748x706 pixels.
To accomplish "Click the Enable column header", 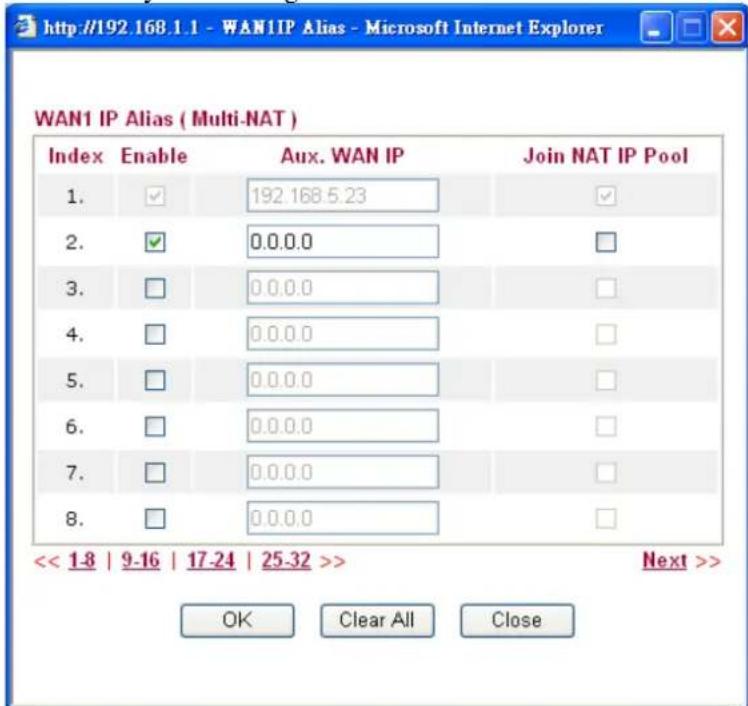I will (154, 156).
